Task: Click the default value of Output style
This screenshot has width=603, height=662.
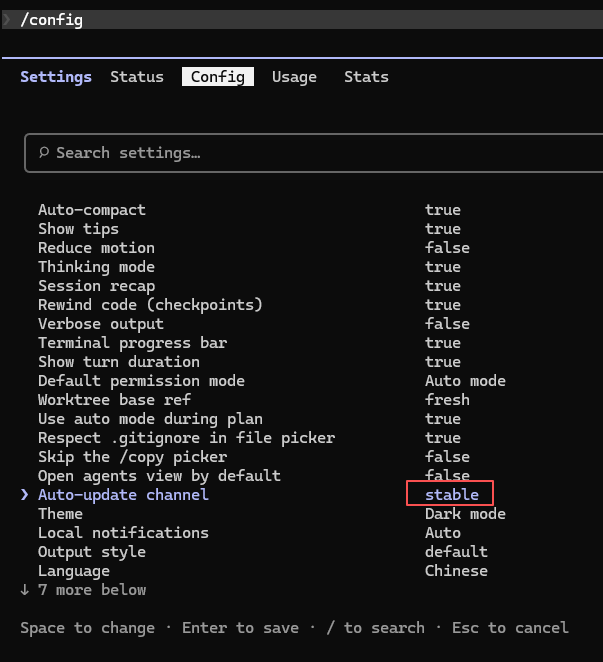Action: coord(456,552)
